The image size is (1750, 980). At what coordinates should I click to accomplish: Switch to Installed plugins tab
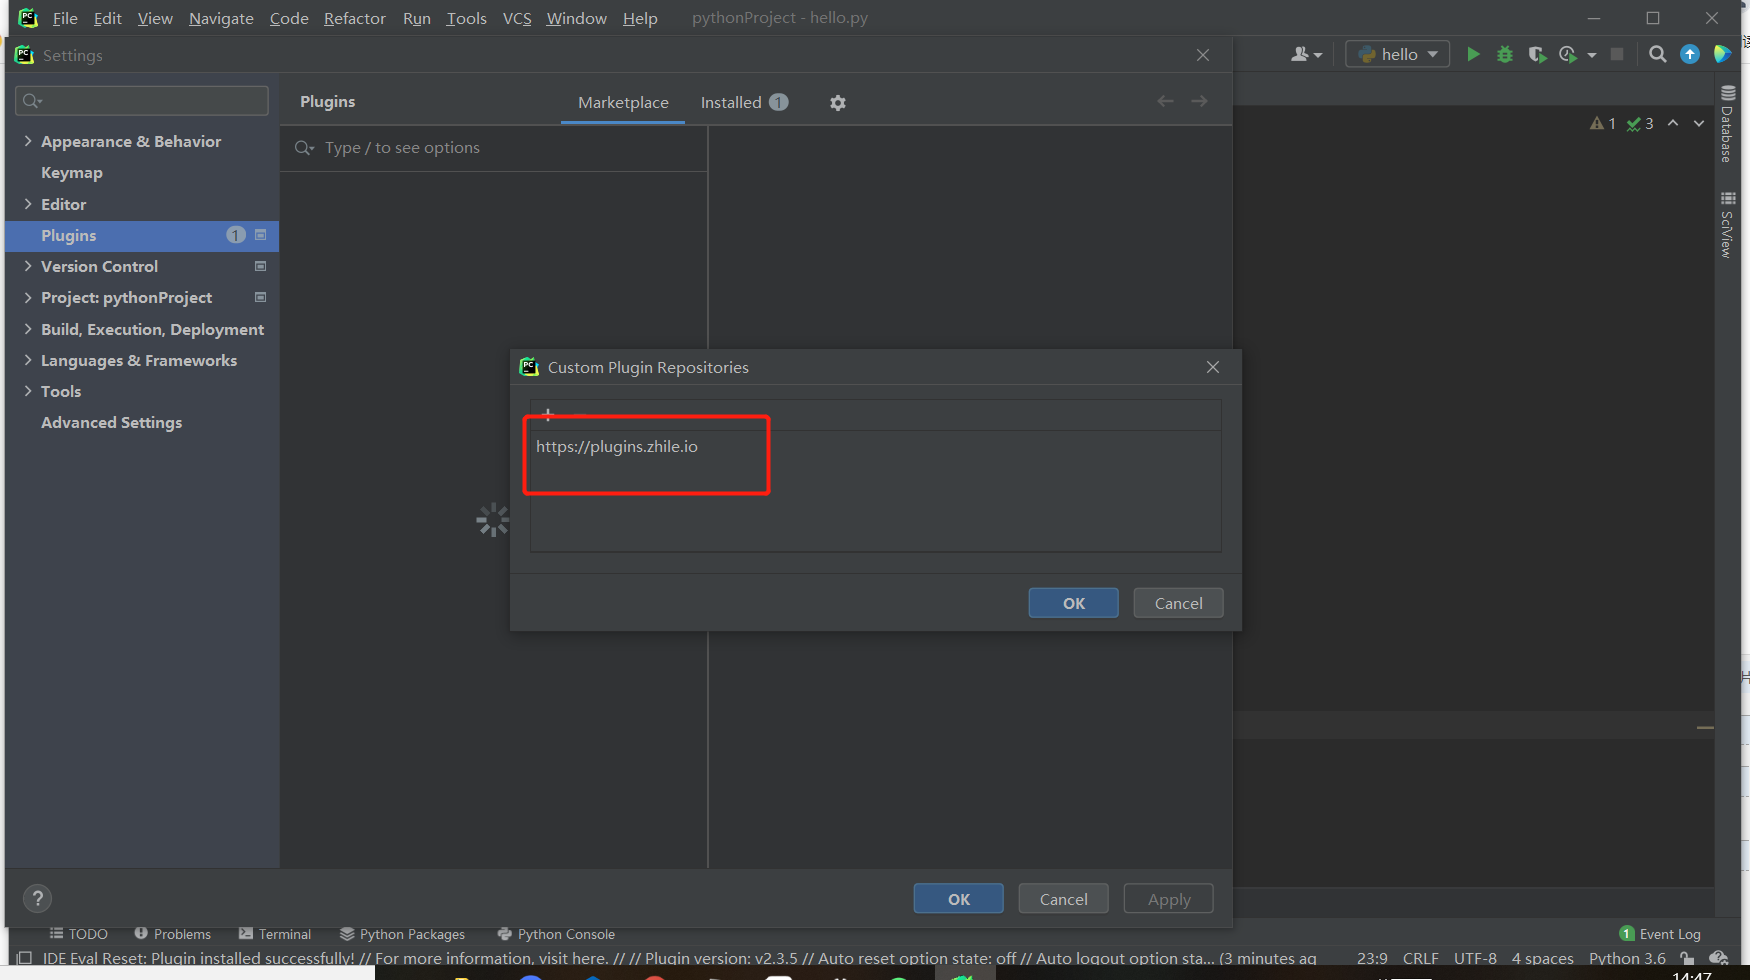(744, 102)
